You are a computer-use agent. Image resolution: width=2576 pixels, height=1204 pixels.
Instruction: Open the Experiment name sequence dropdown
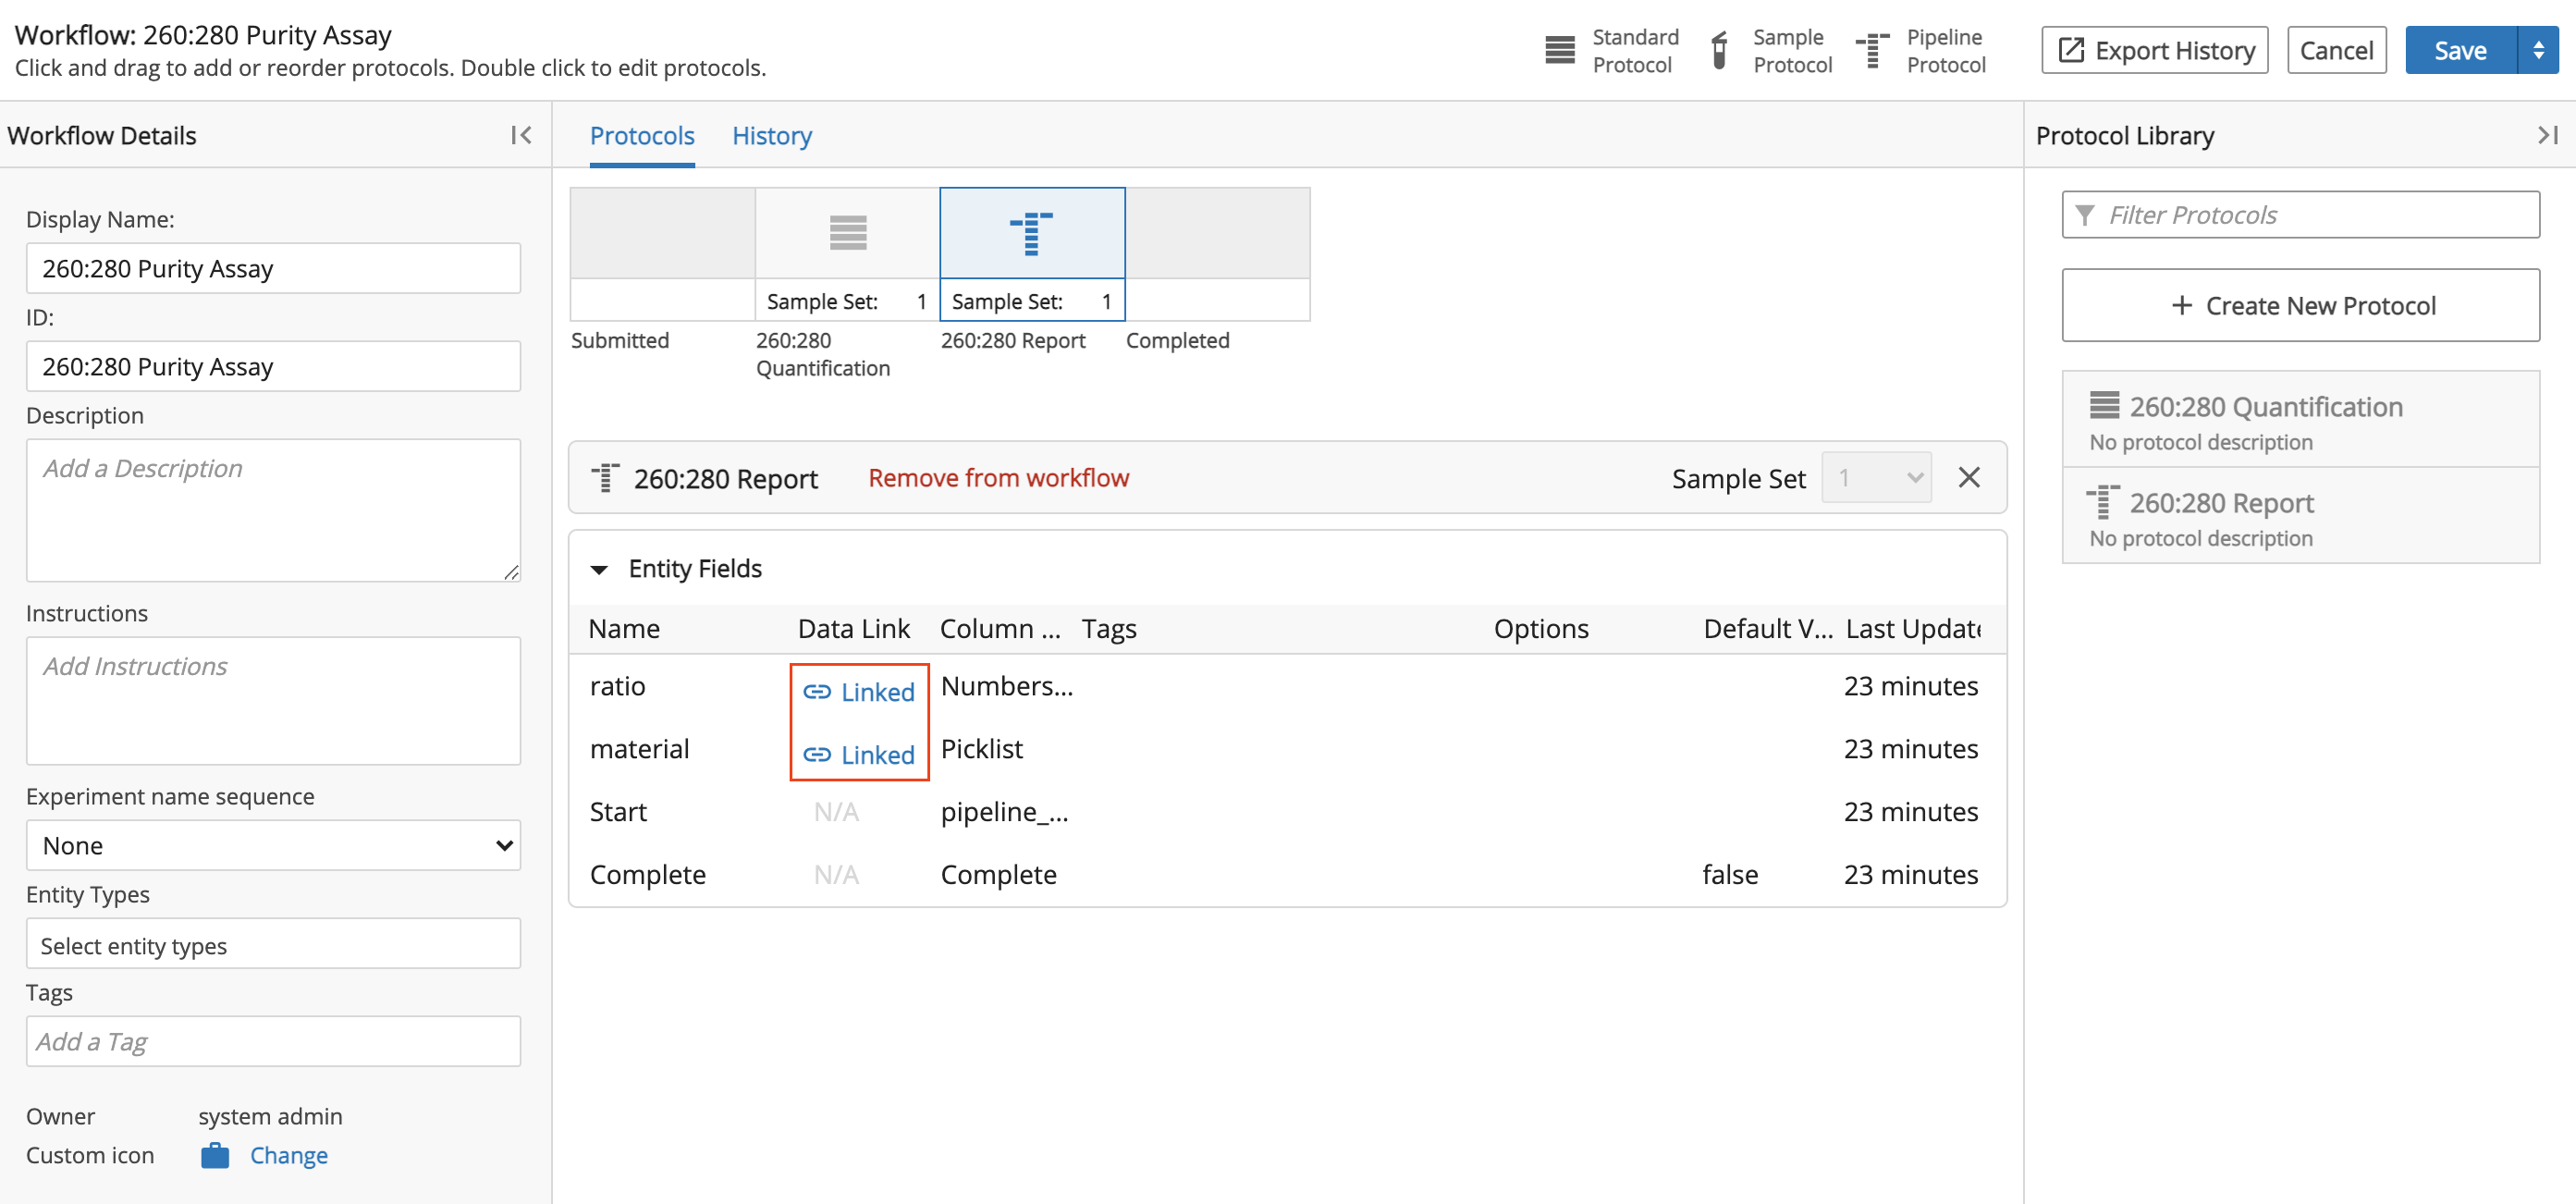(x=273, y=845)
